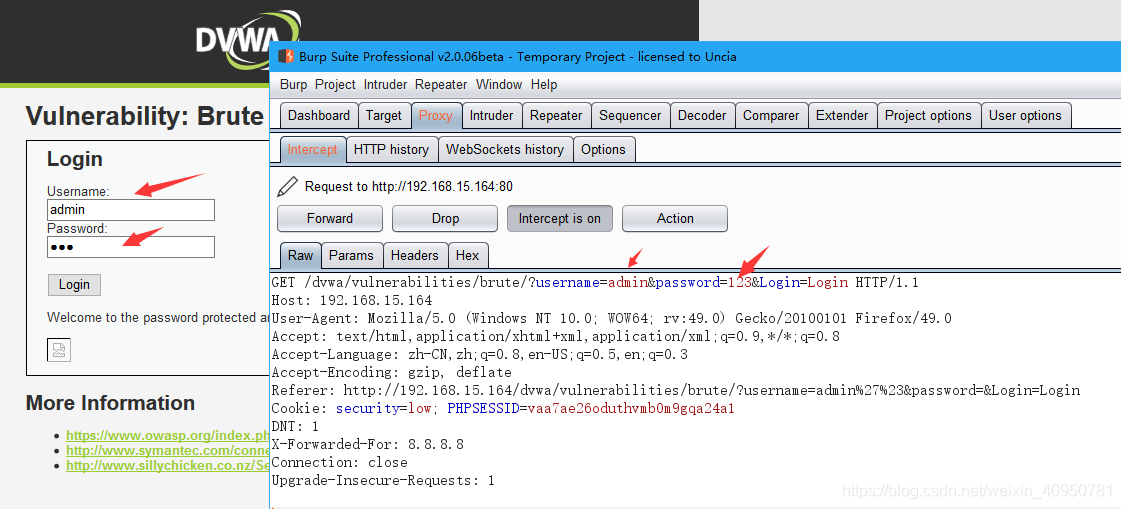Click the 'Host: 192.168.15.164' header line
The image size is (1121, 509).
352,300
